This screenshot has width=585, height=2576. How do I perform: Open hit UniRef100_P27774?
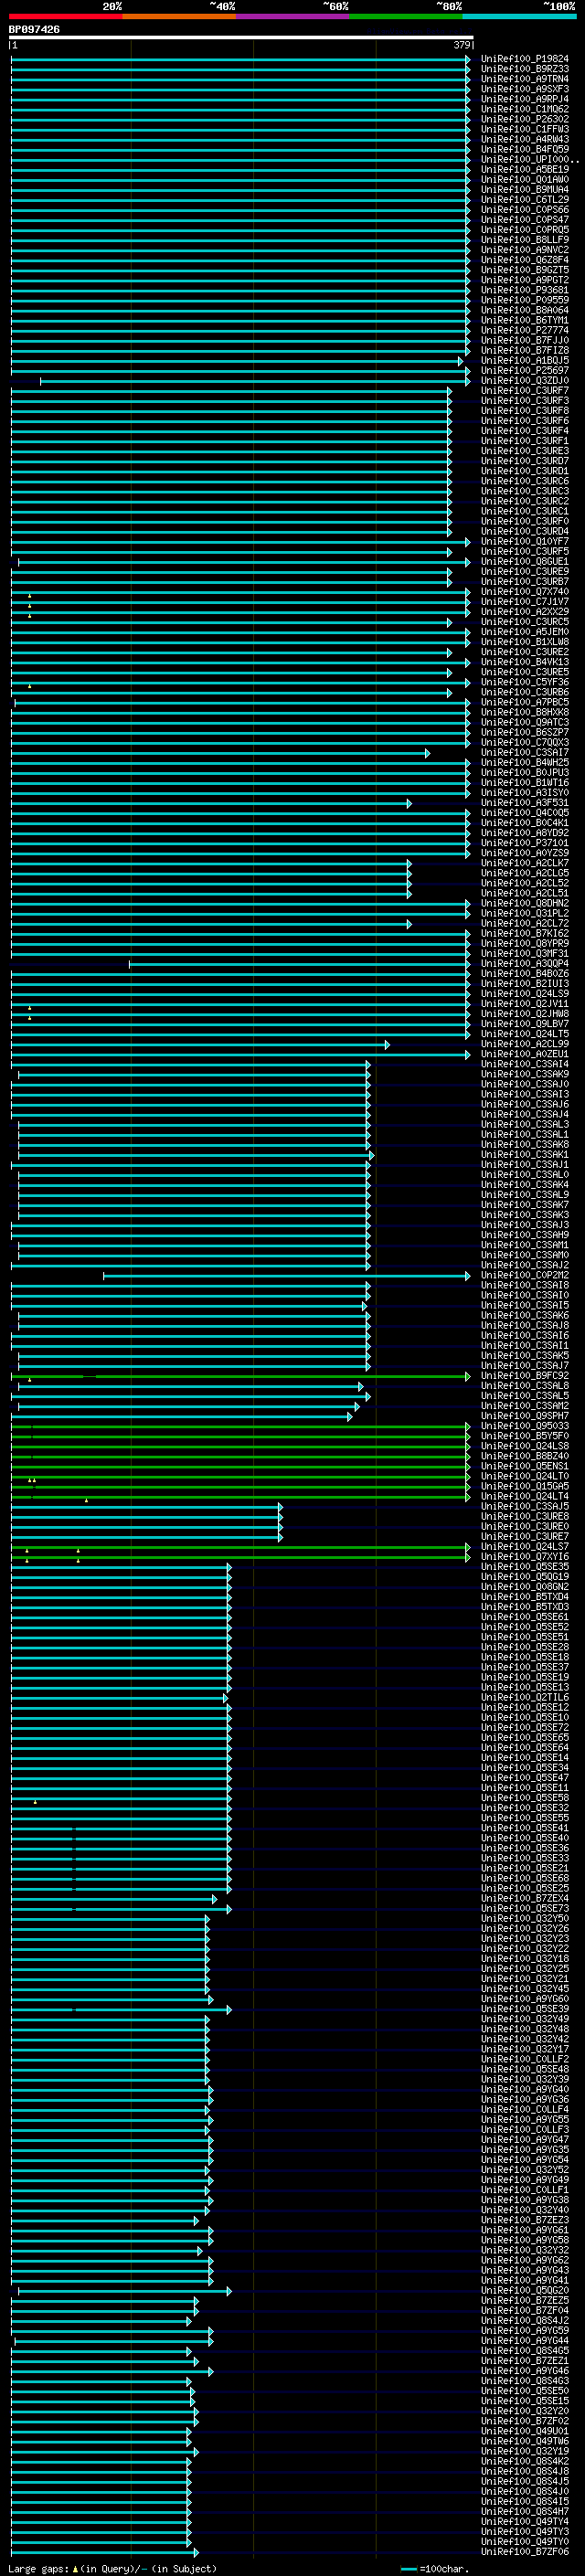(x=524, y=330)
